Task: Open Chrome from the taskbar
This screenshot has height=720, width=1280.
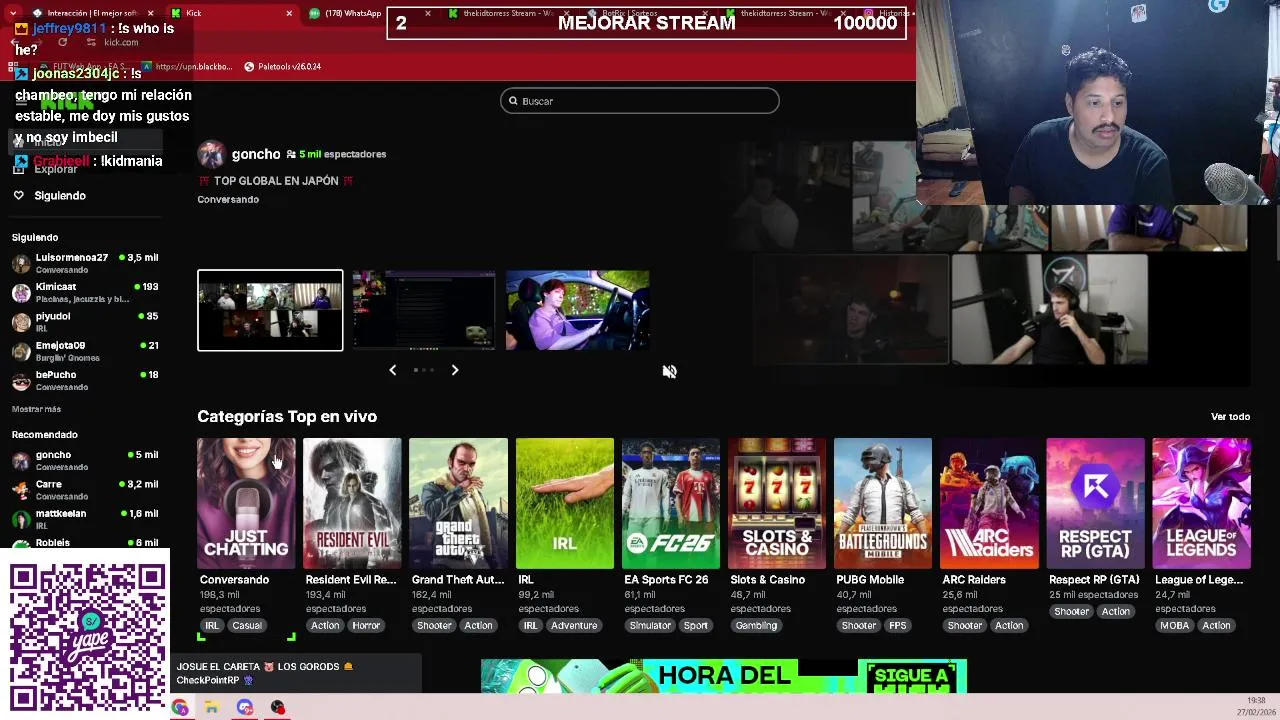Action: coord(179,708)
